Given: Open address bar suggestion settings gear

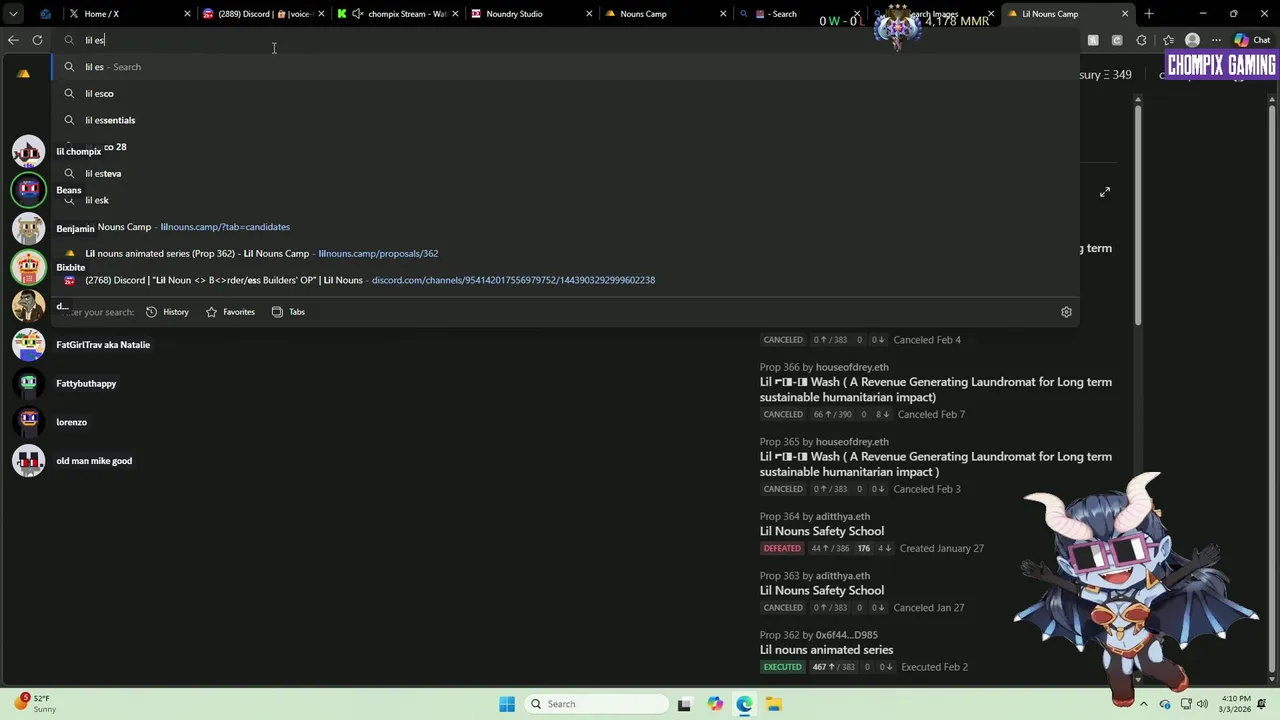Looking at the screenshot, I should pyautogui.click(x=1066, y=312).
